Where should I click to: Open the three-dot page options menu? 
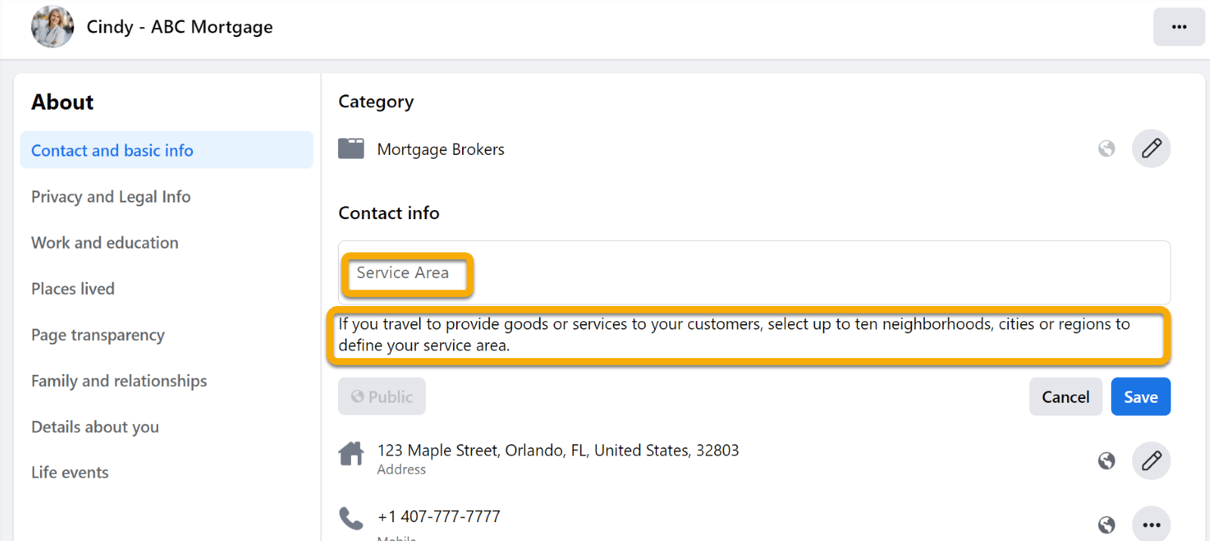coord(1179,27)
